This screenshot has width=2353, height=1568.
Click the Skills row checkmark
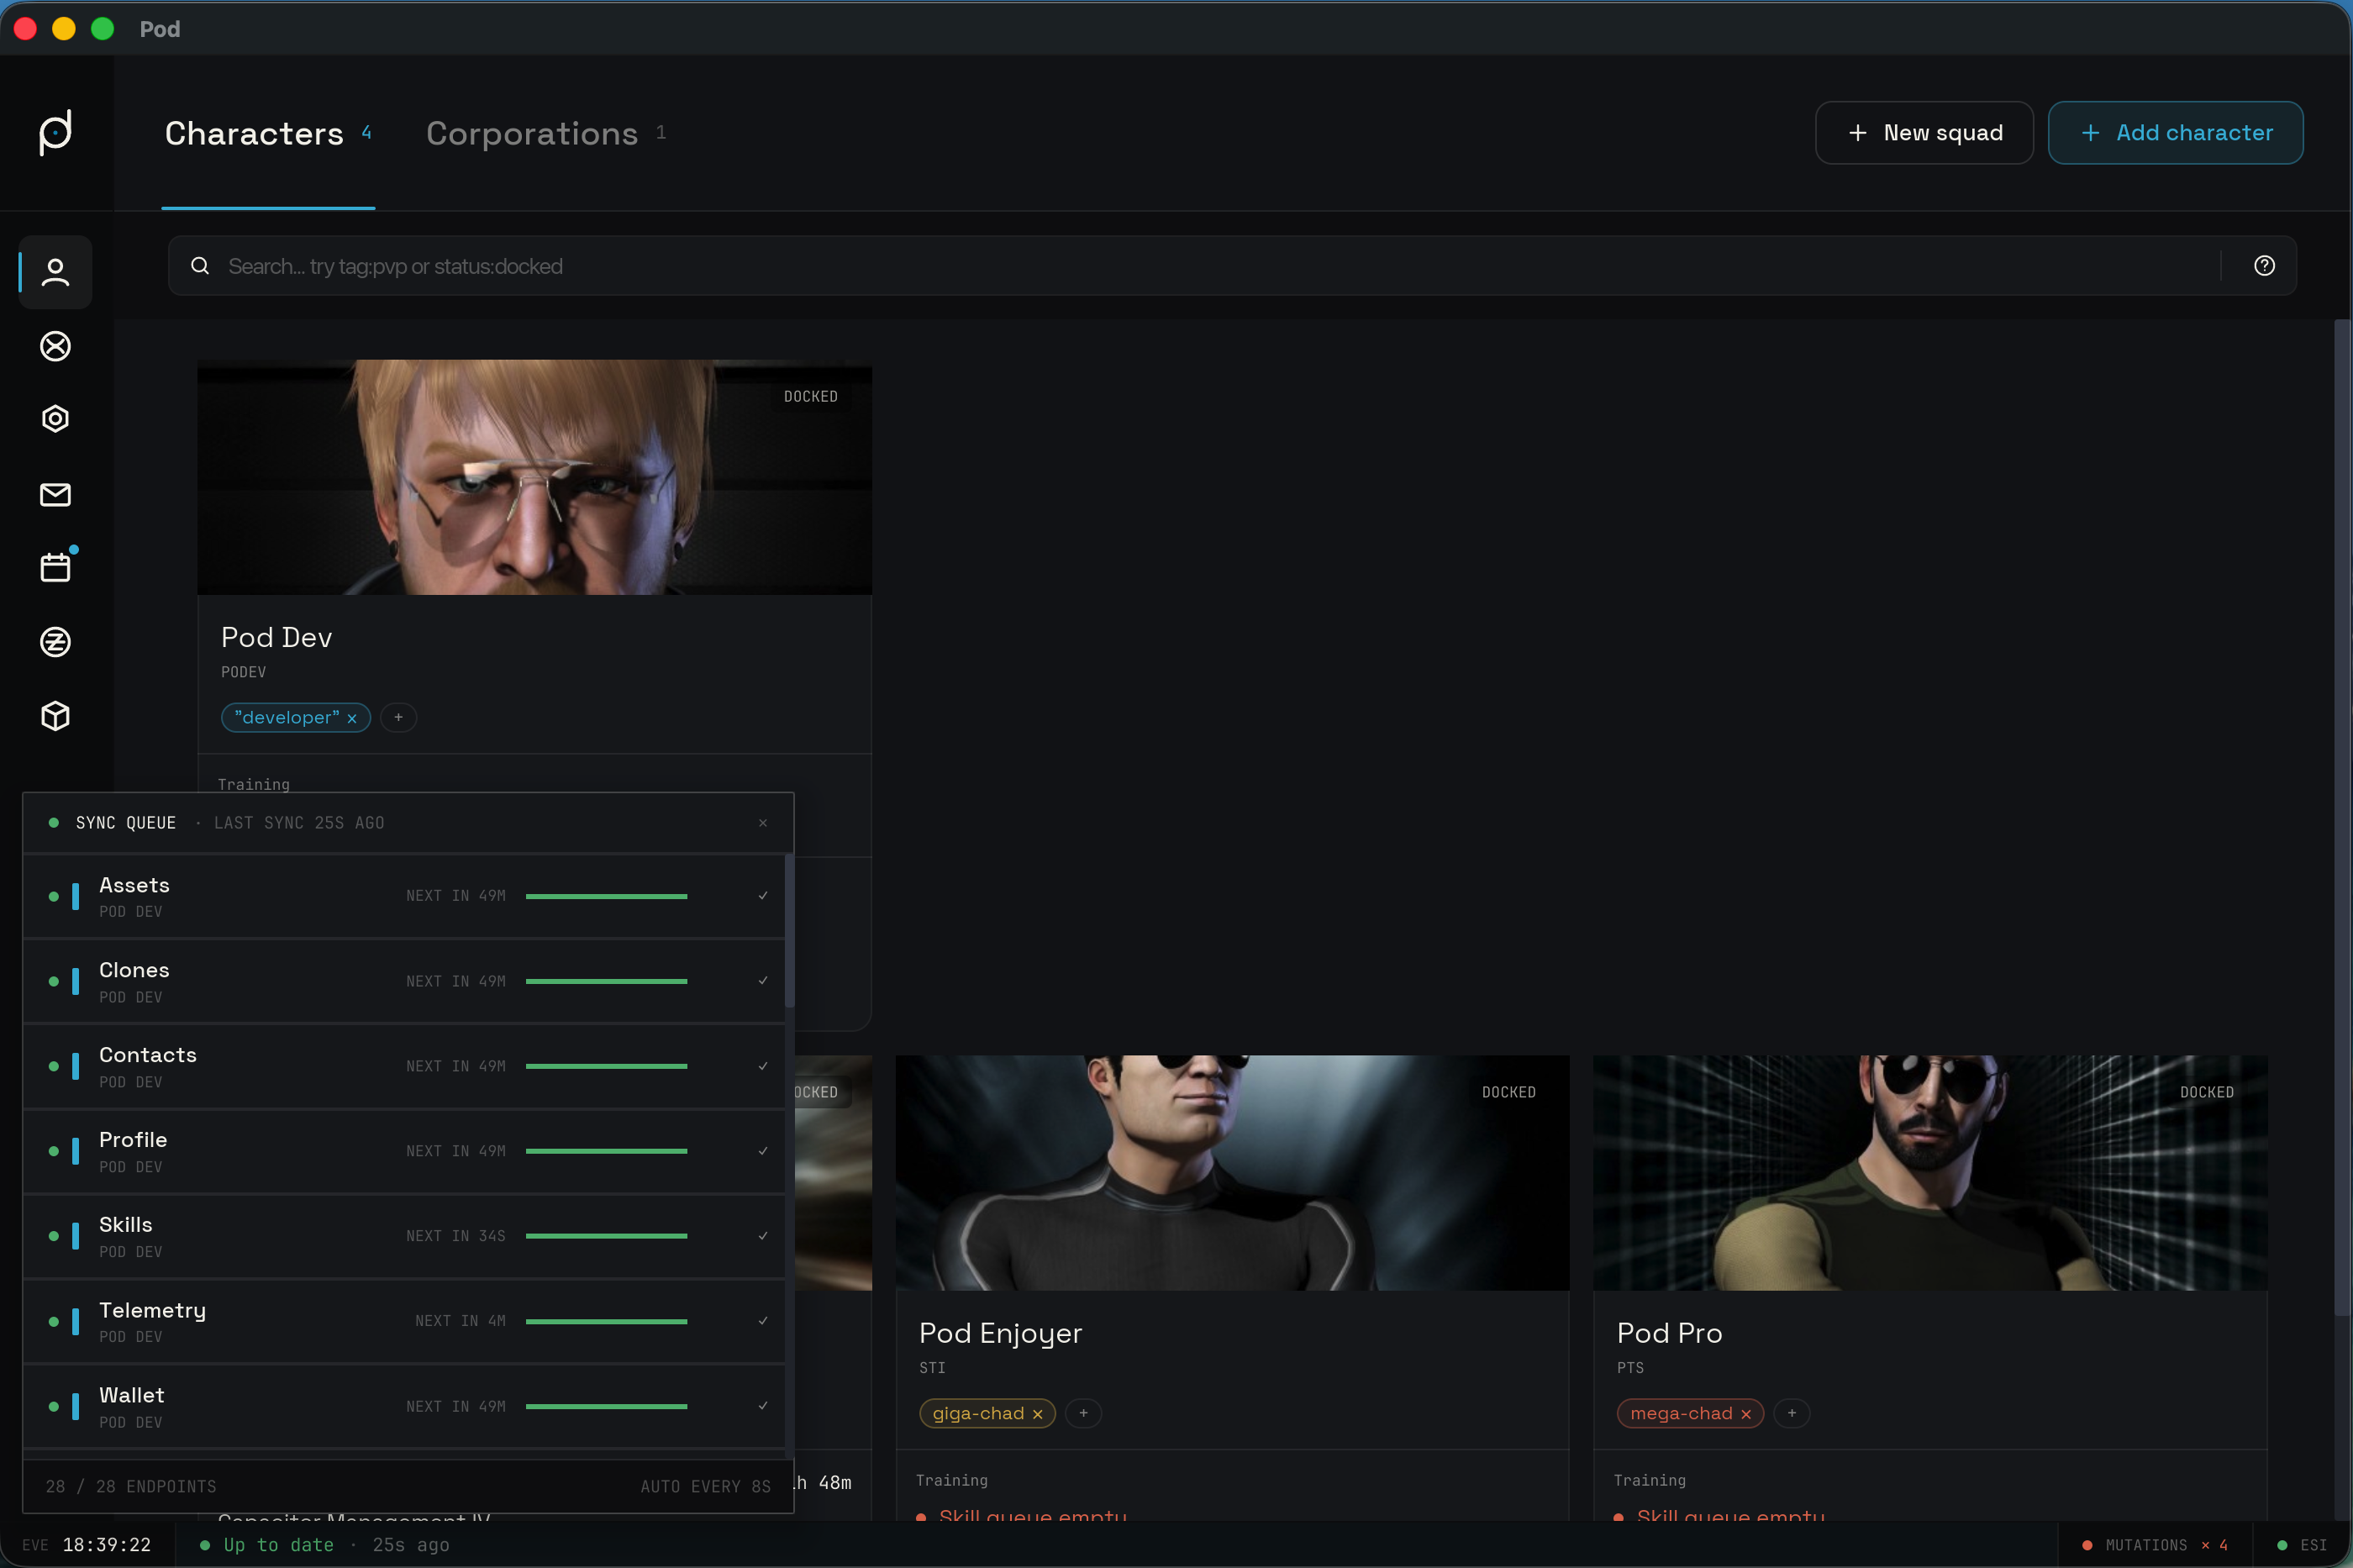(763, 1236)
